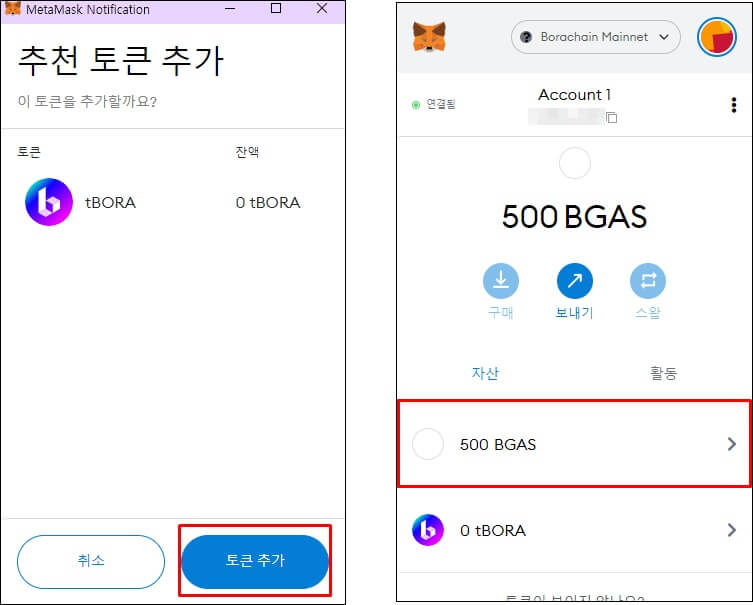Copy the Account 1 address

[611, 117]
